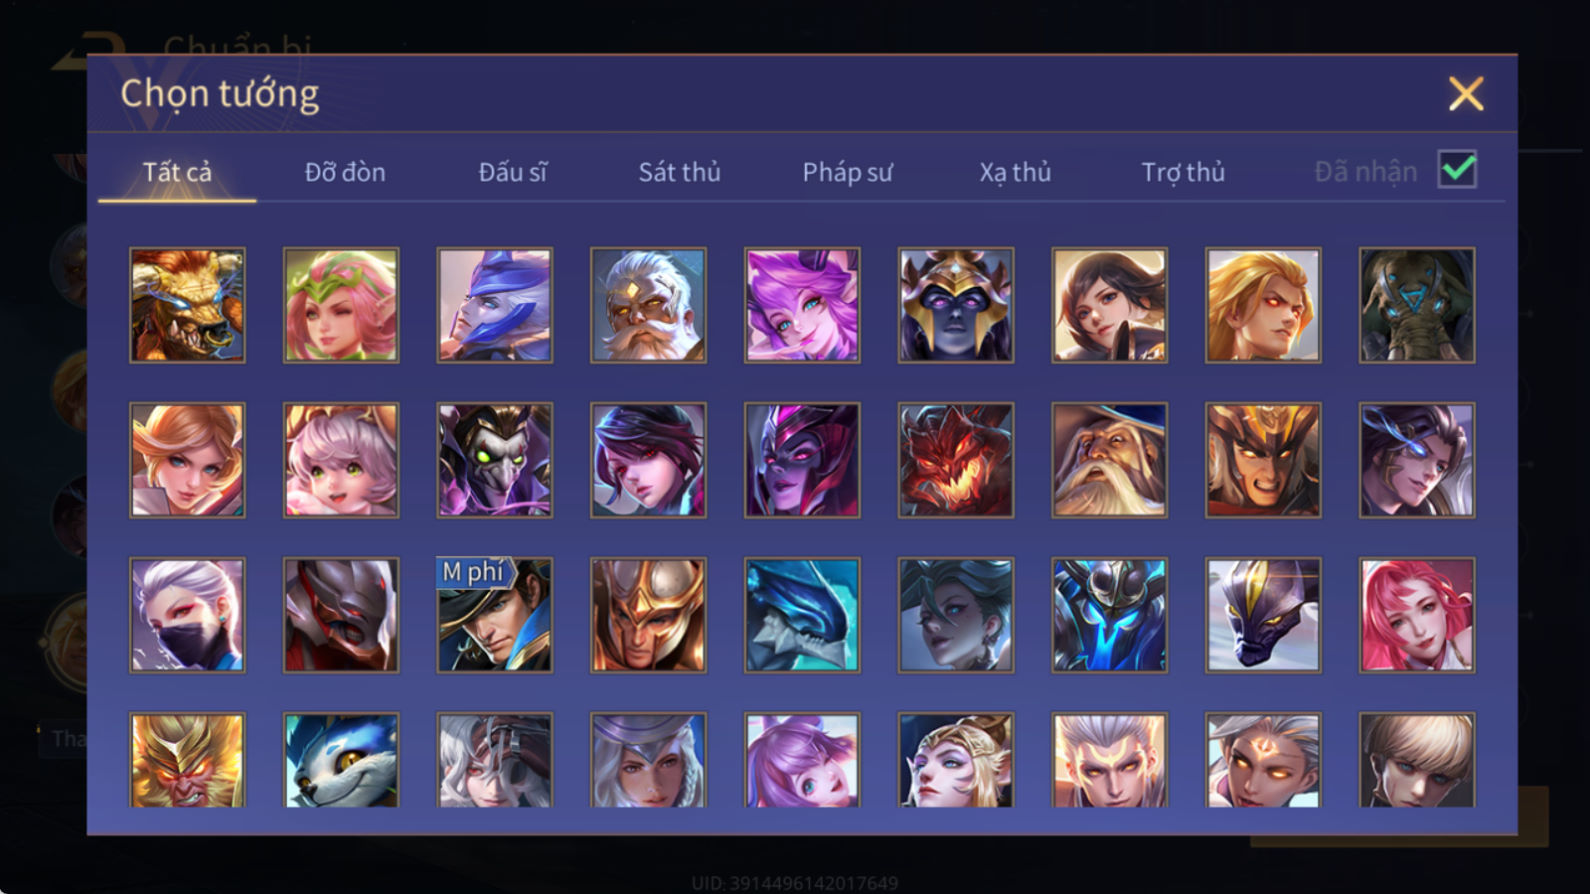The width and height of the screenshot is (1590, 894).
Task: Select the elephant-masked hero portrait
Action: point(1417,305)
